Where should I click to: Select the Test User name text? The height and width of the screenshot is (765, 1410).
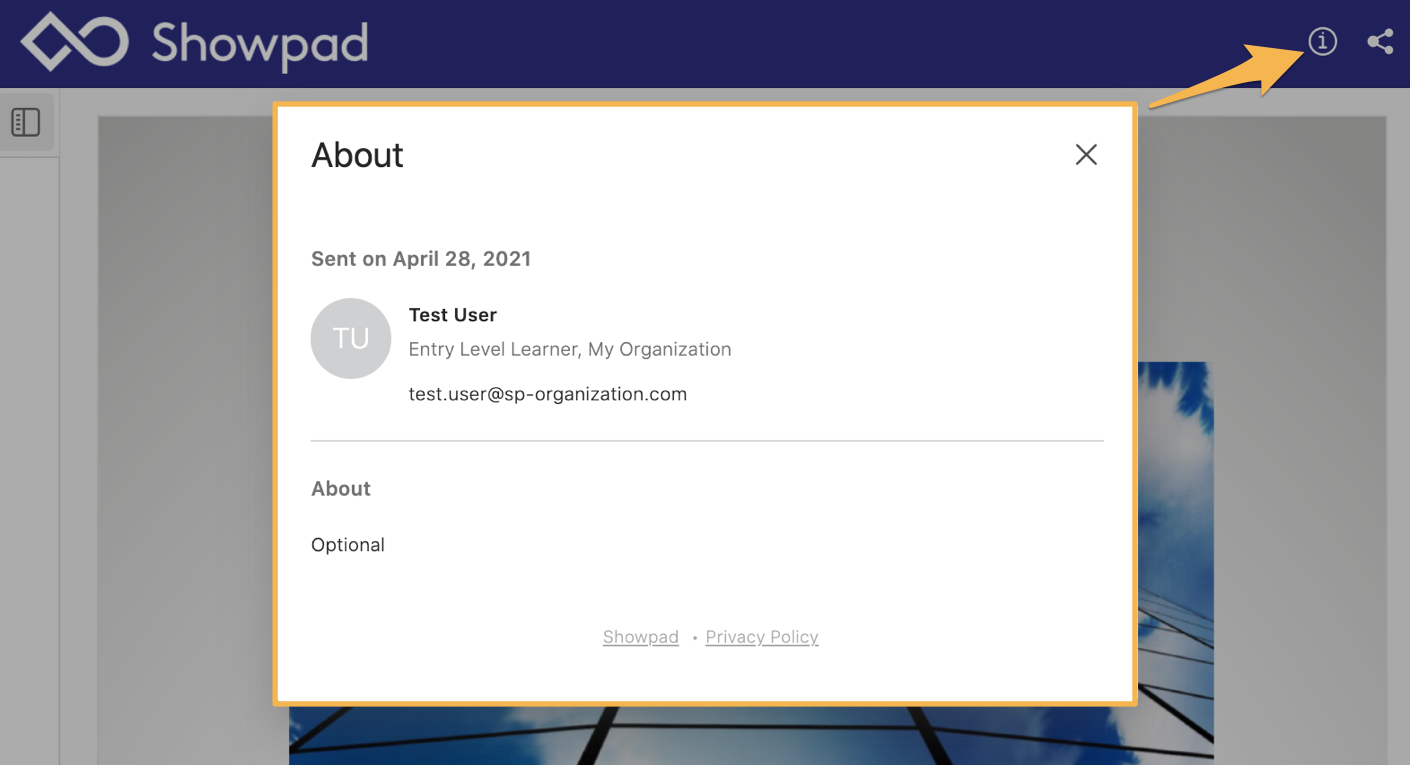452,314
